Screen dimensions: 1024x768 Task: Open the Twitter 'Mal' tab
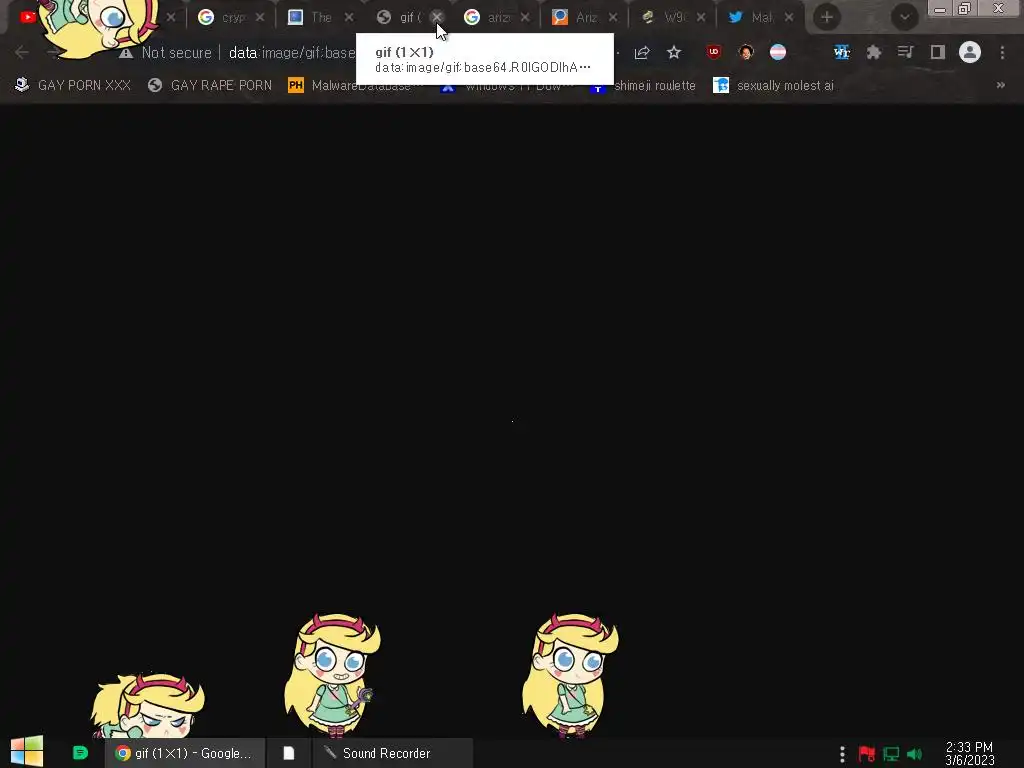[x=752, y=18]
